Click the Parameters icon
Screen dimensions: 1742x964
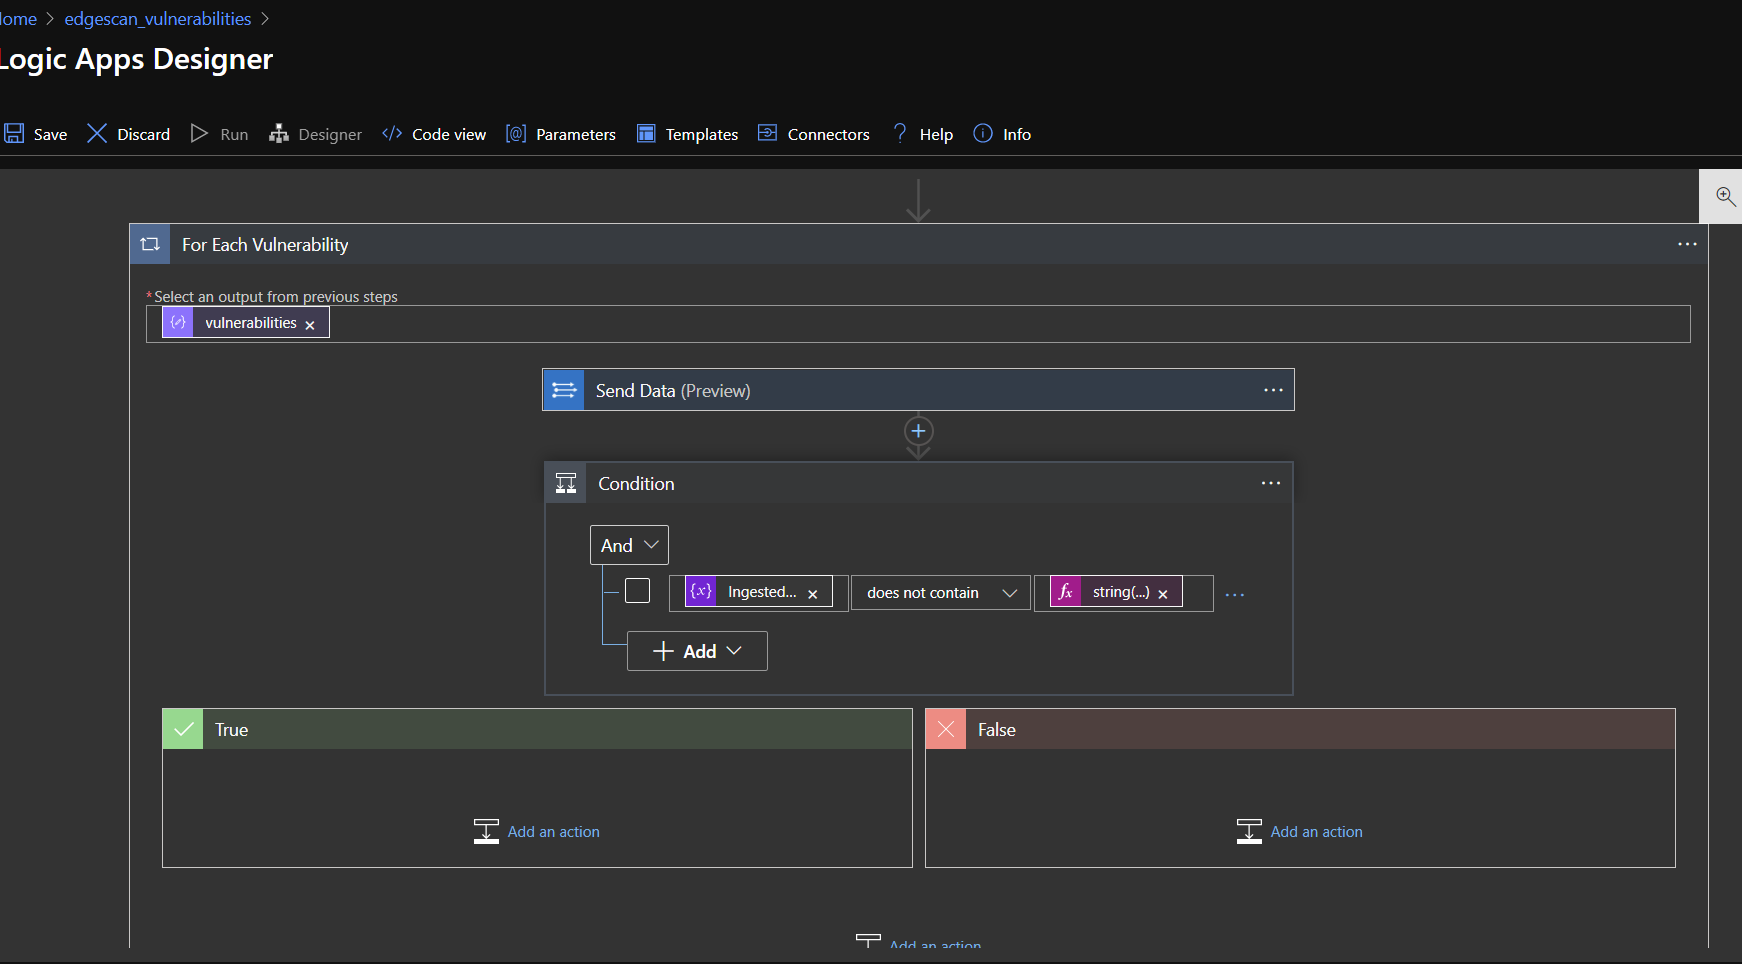click(x=516, y=133)
